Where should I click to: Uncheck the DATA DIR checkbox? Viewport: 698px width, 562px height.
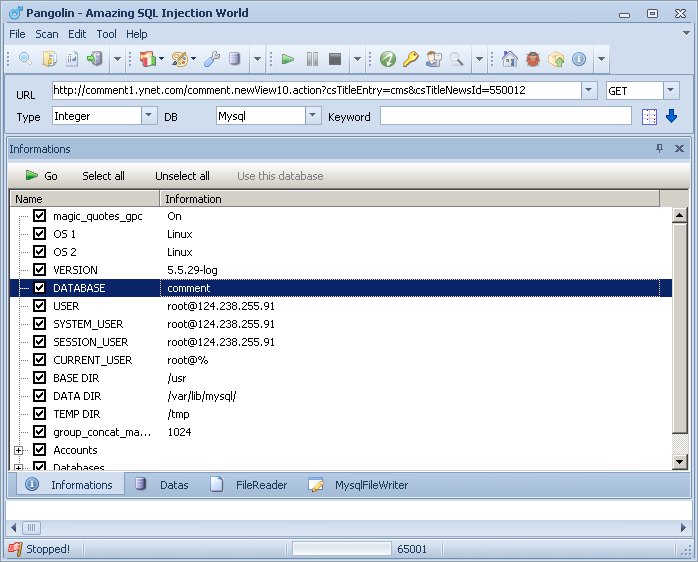click(x=40, y=396)
